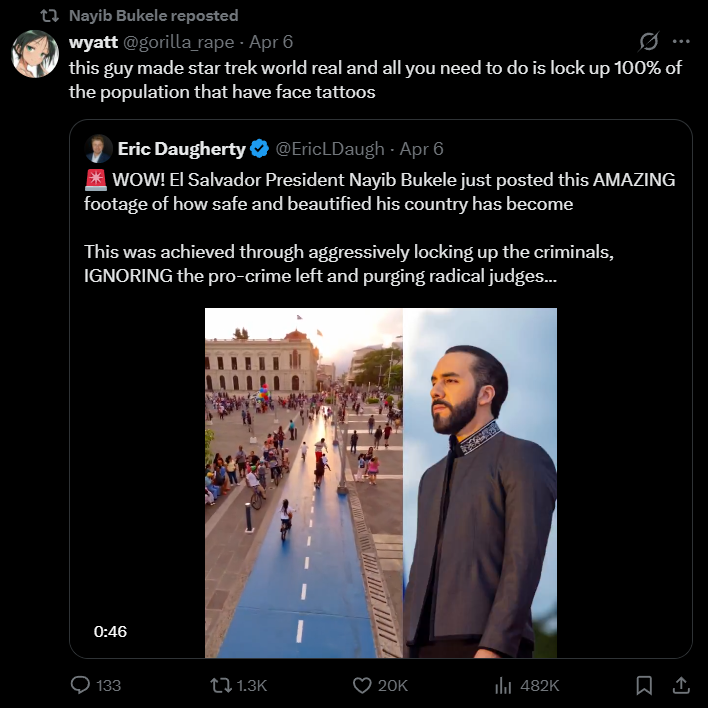Click the blue verified badge
Viewport: 708px width, 708px height.
tap(259, 149)
